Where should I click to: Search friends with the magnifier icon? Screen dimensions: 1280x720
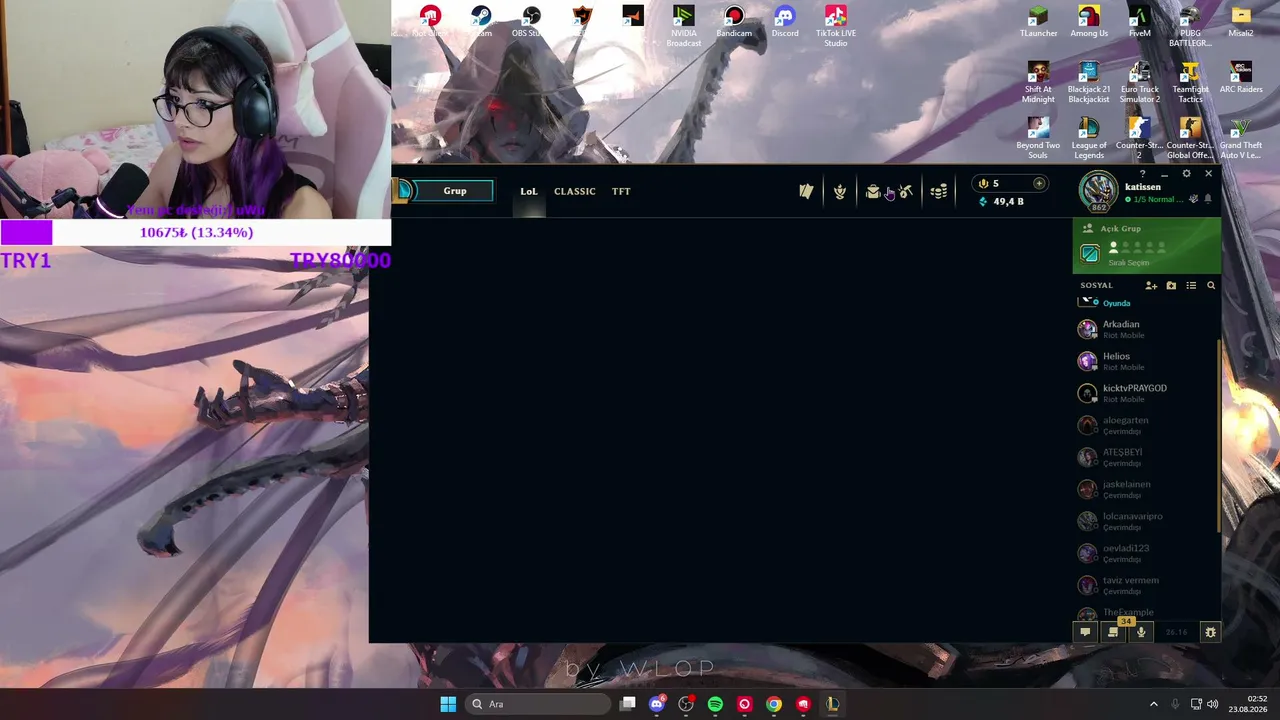click(1211, 286)
